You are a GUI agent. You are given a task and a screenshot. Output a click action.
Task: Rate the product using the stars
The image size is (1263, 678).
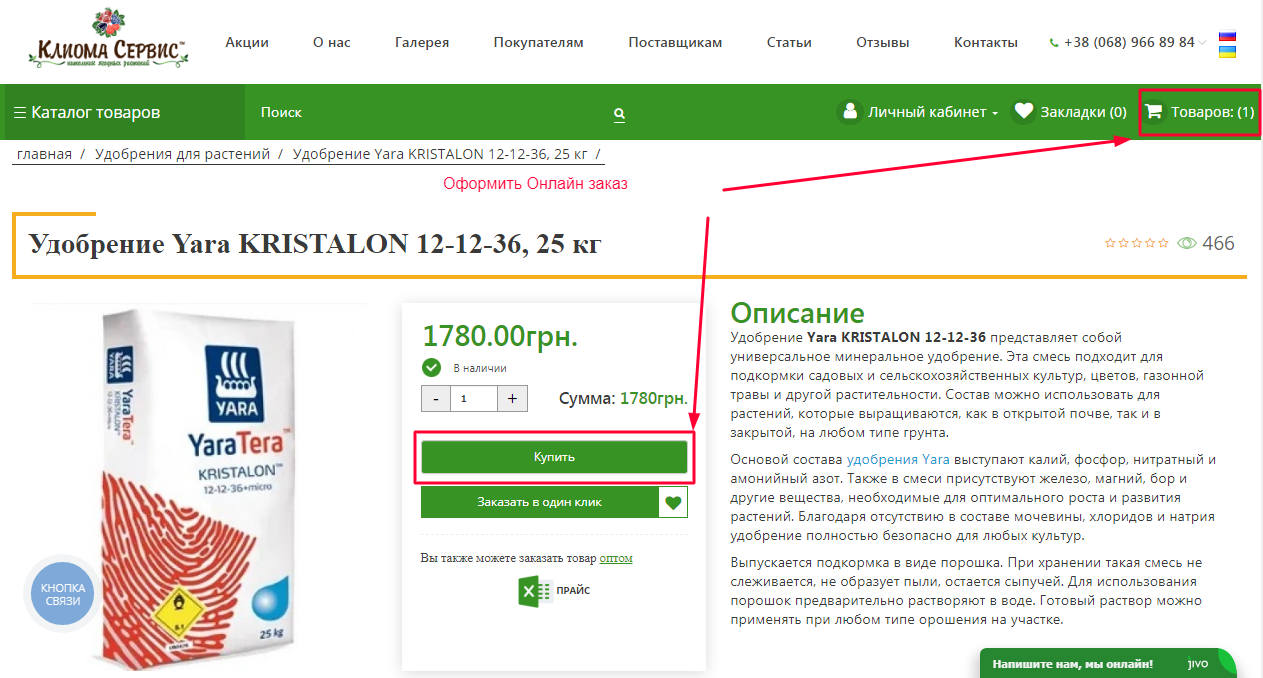[1136, 243]
